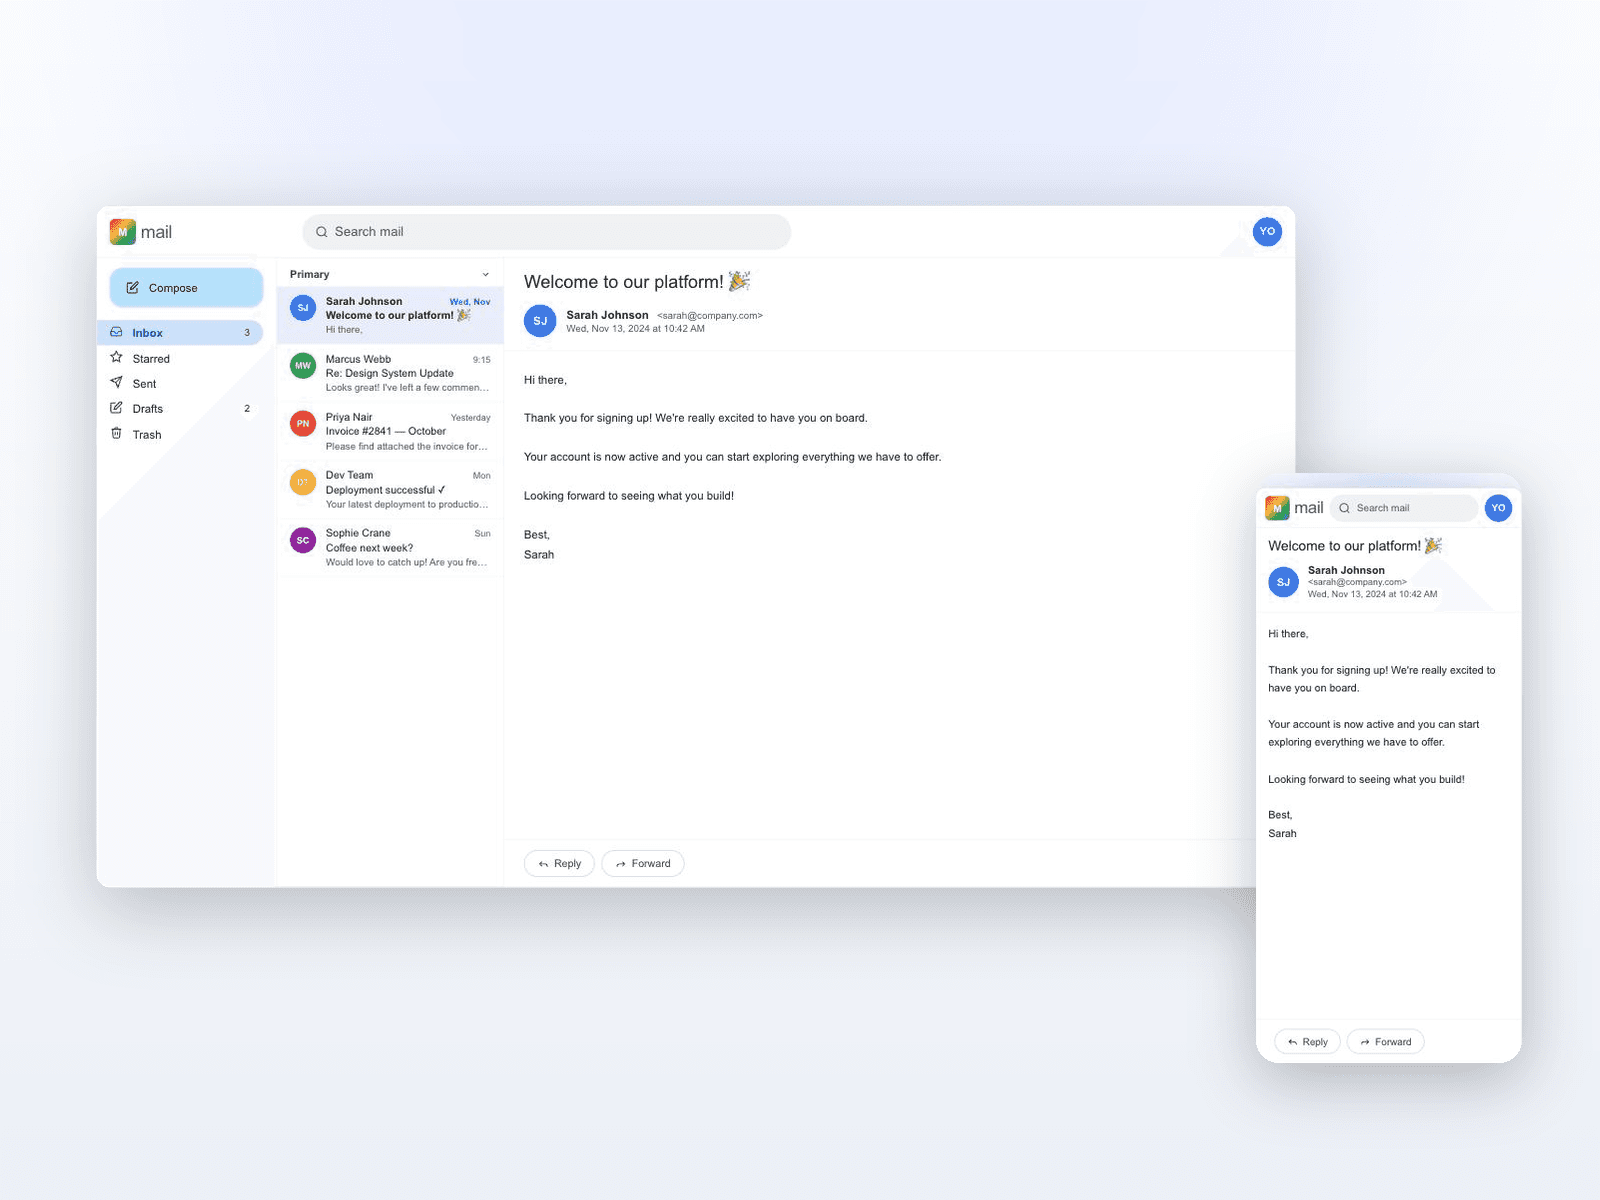Viewport: 1600px width, 1200px height.
Task: Open the Sent folder
Action: (x=180, y=384)
